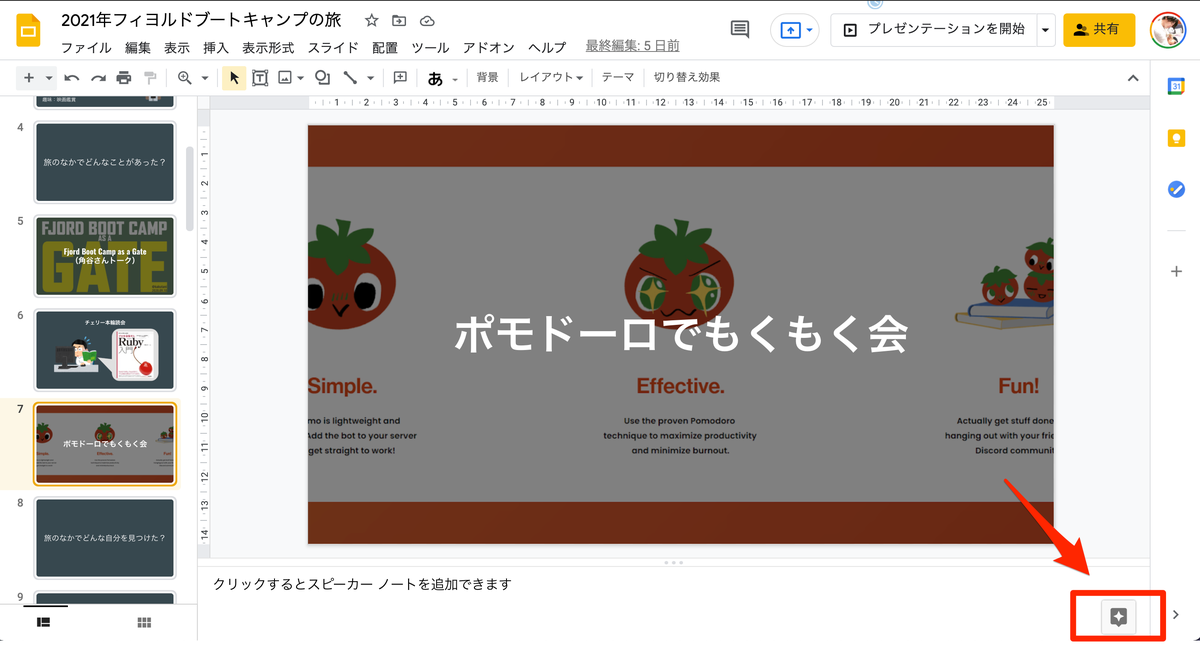This screenshot has width=1200, height=659.
Task: Select the shape tool
Action: click(322, 78)
